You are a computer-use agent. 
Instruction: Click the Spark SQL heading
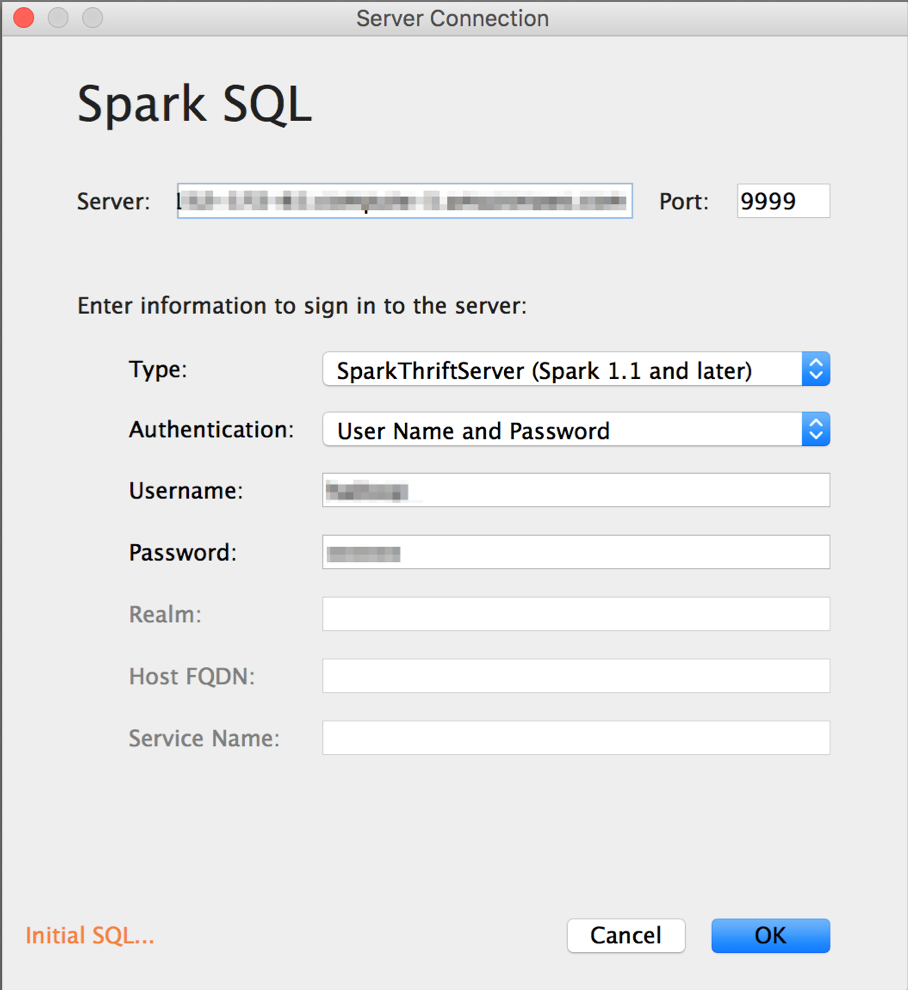pyautogui.click(x=194, y=105)
